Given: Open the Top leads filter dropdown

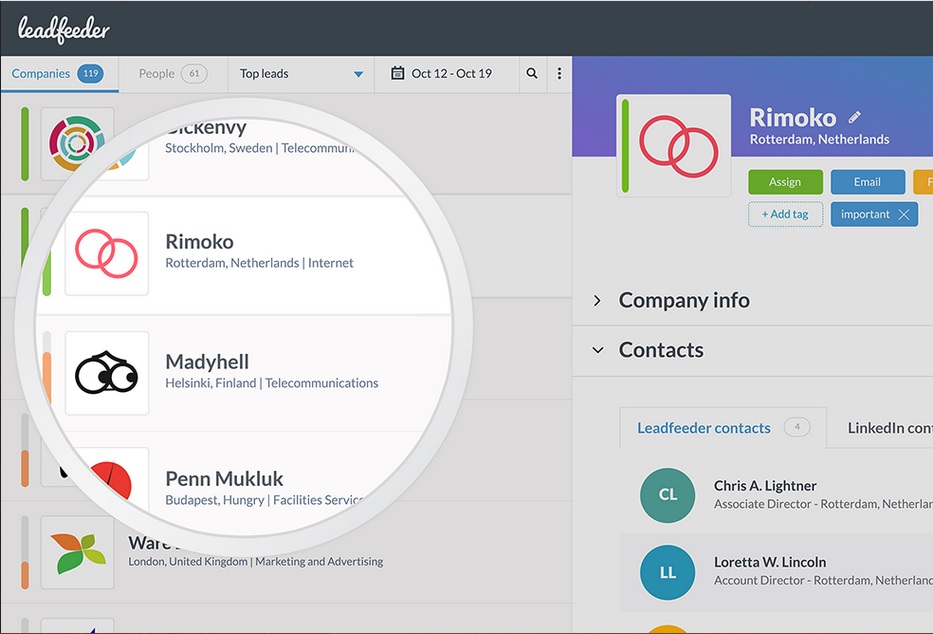Looking at the screenshot, I should 300,73.
